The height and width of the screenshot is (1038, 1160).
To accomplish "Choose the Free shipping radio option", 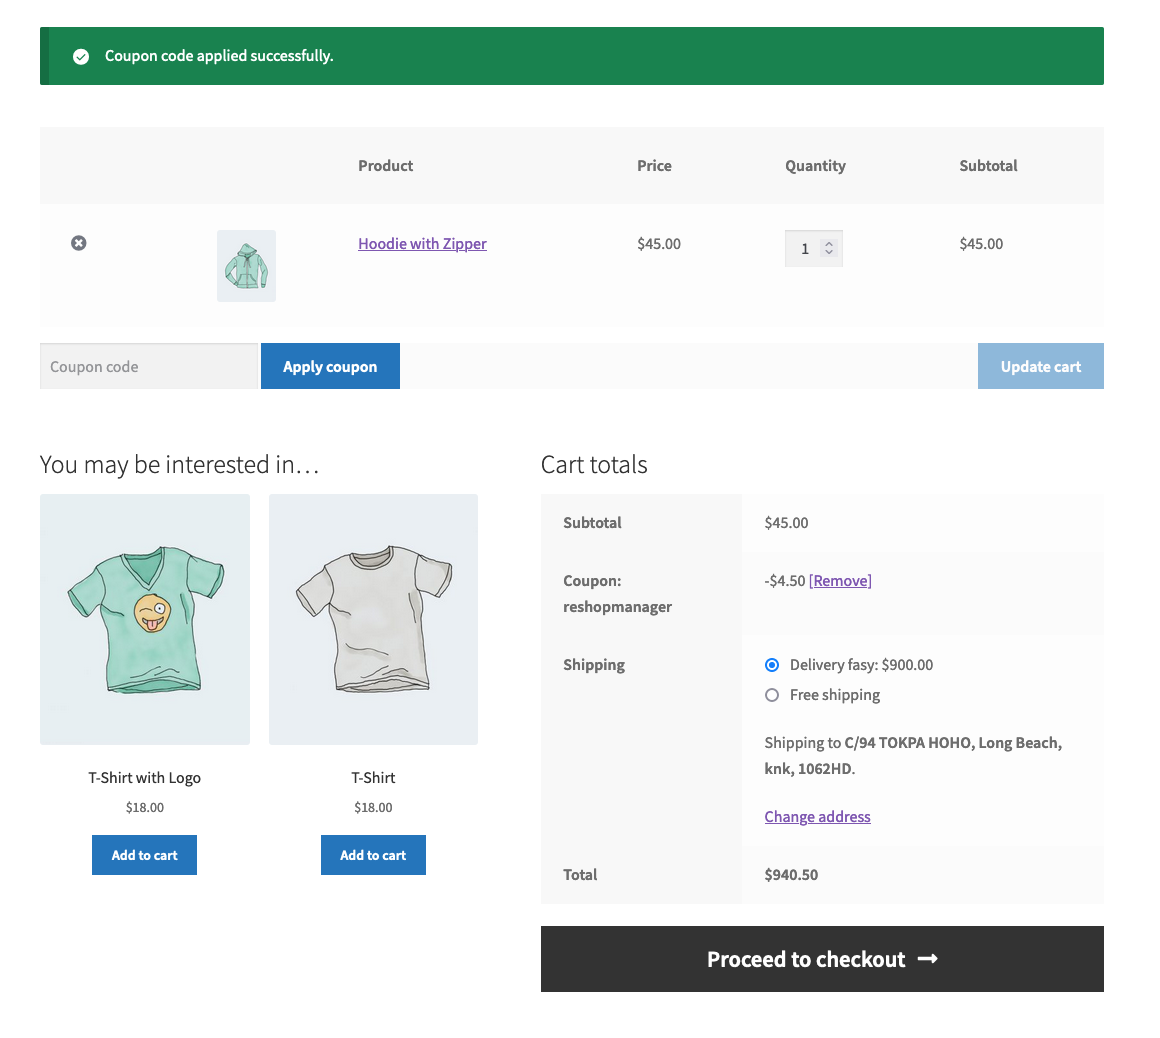I will (772, 695).
